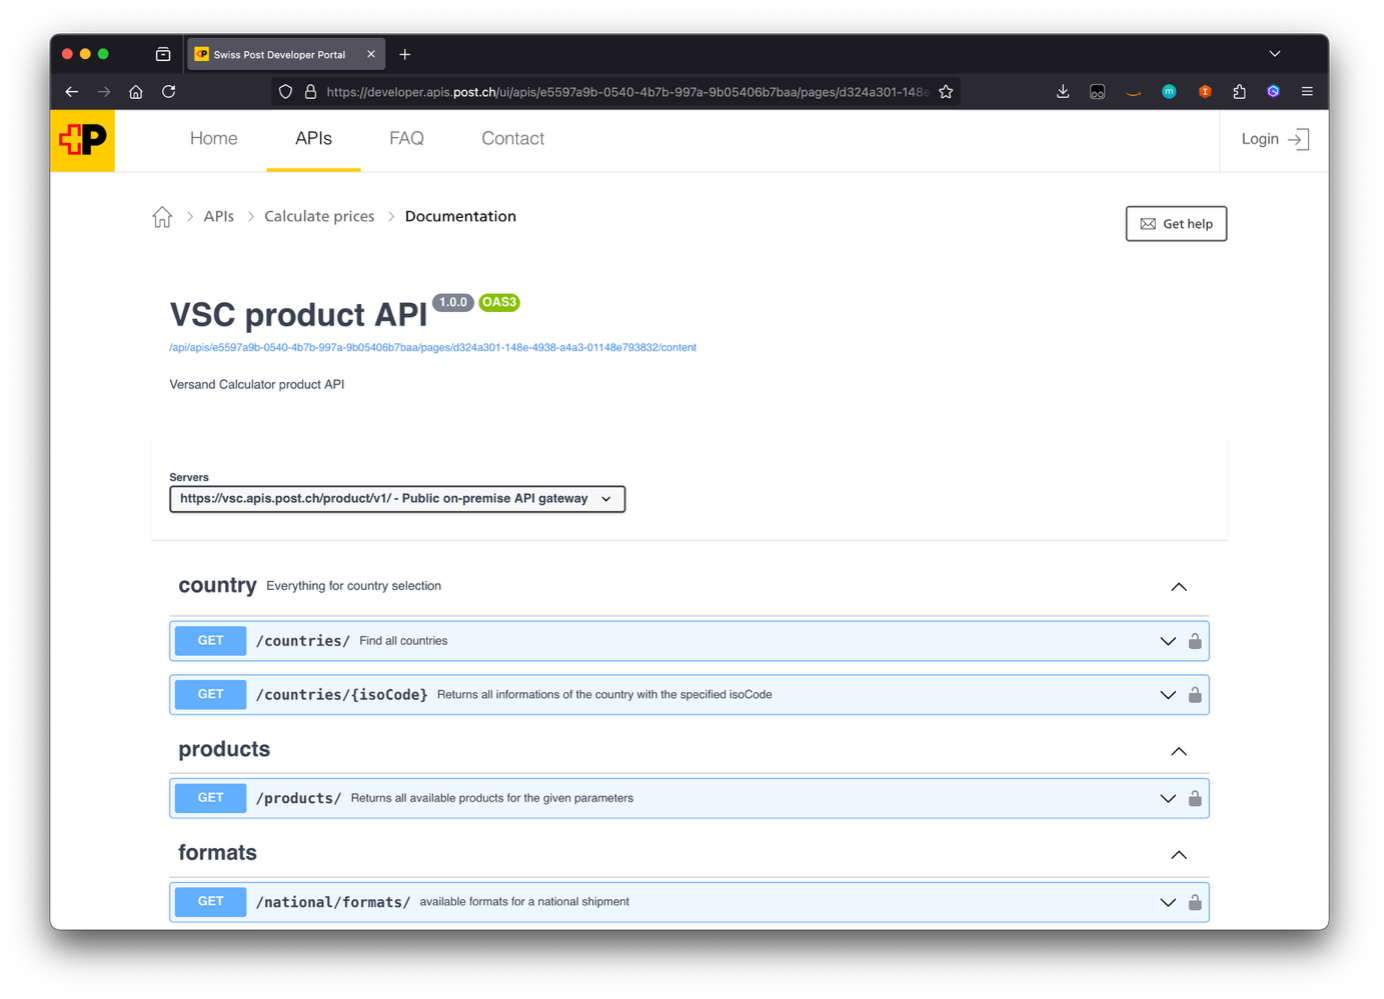1384x999 pixels.
Task: Click the products section heading
Action: tap(224, 750)
